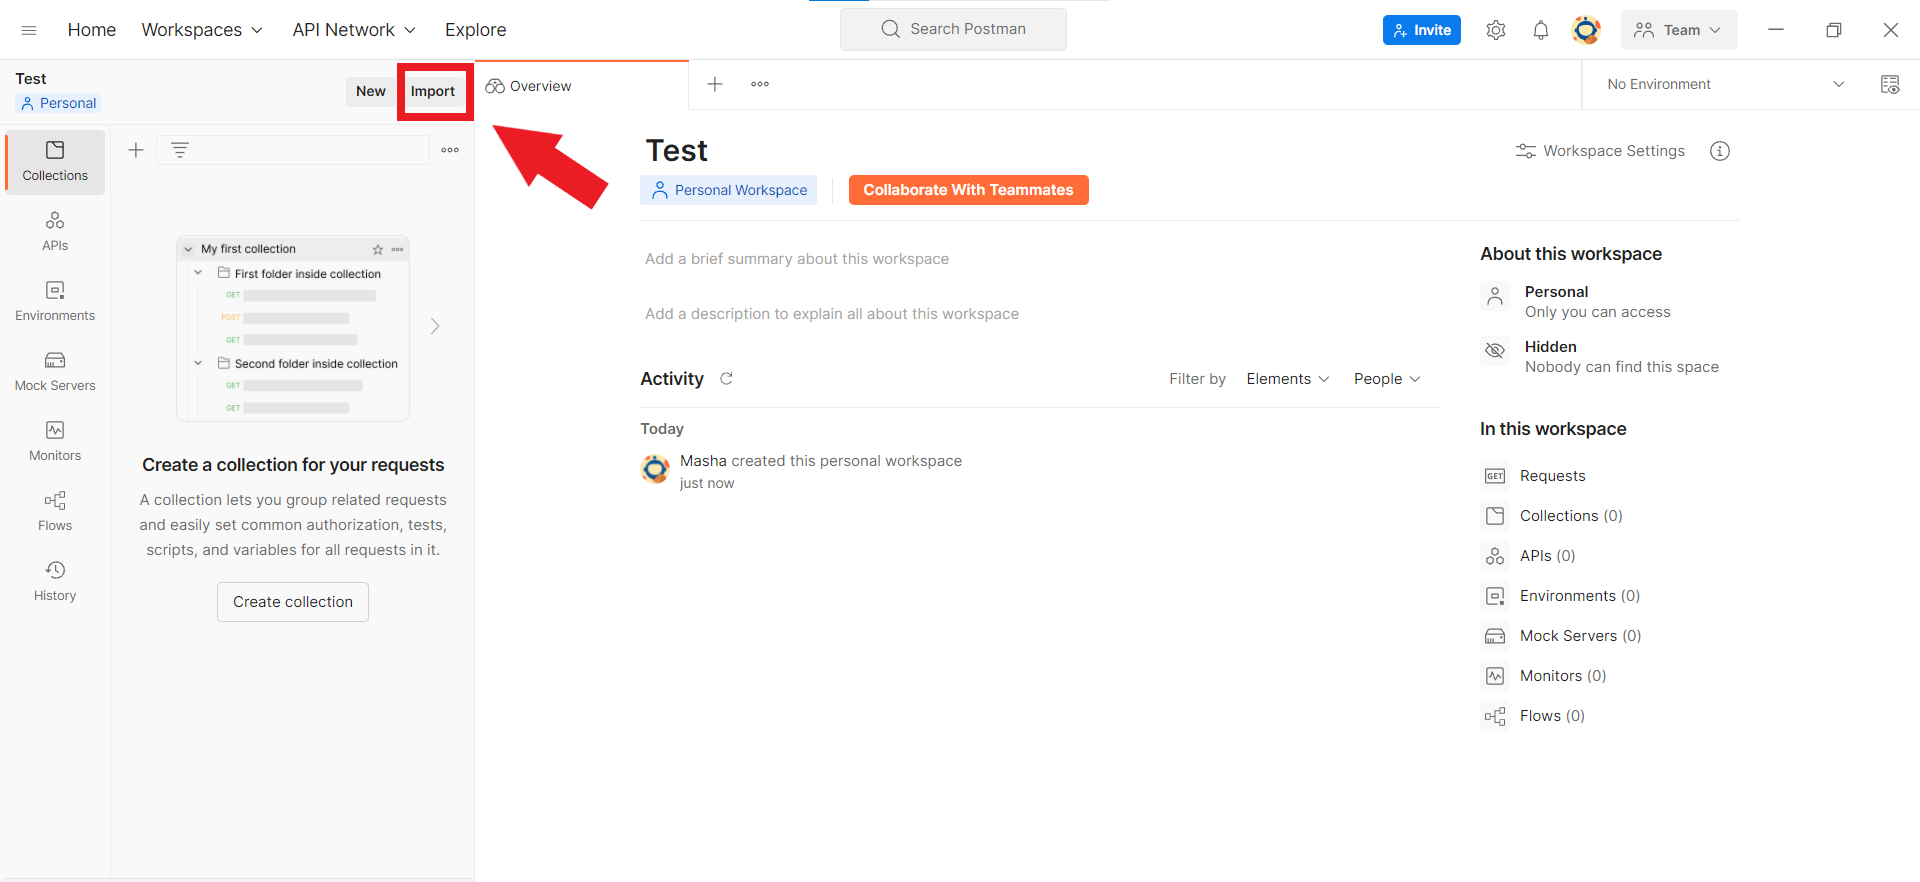Click the filter icon in collections panel
Viewport: 1920px width, 882px height.
click(x=180, y=150)
